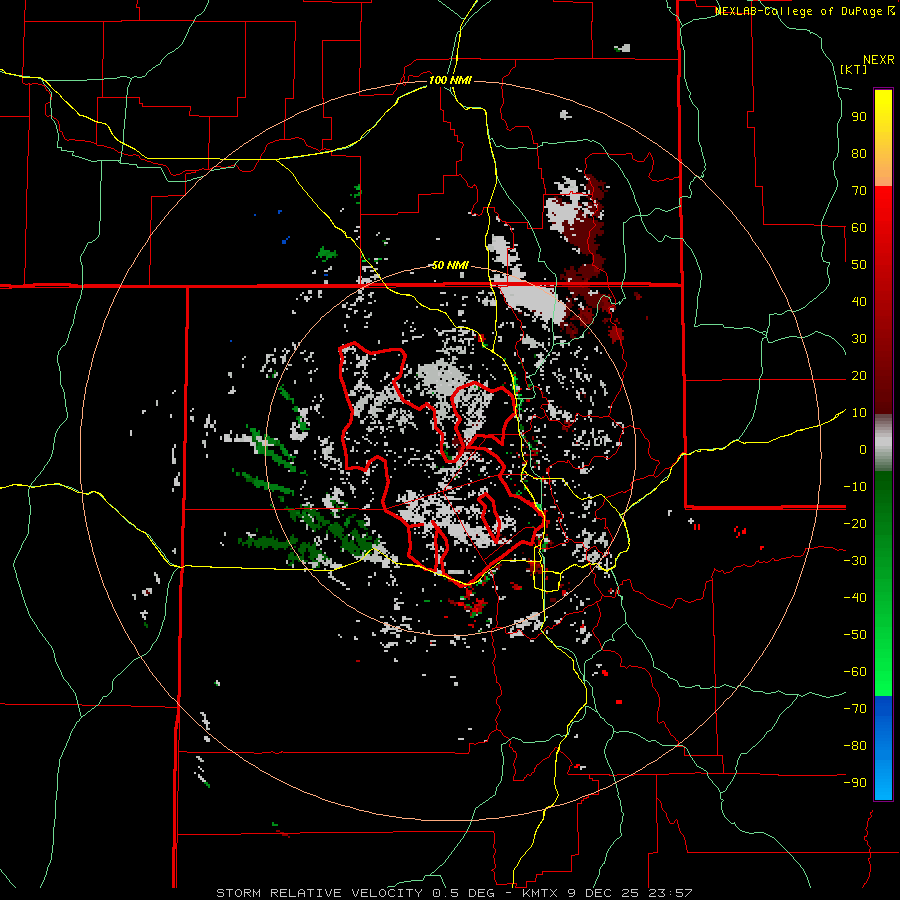Click the "50 NMI" range ring label

pos(450,265)
